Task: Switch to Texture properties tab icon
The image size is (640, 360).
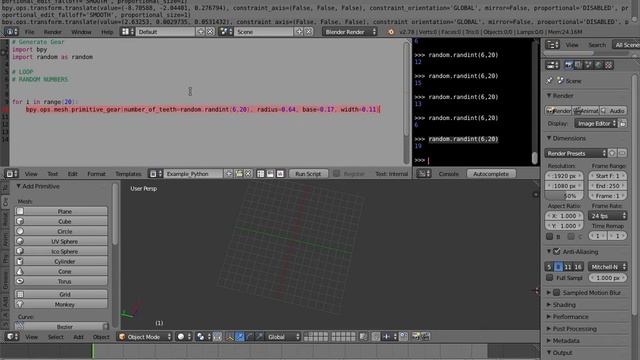Action: 609,65
